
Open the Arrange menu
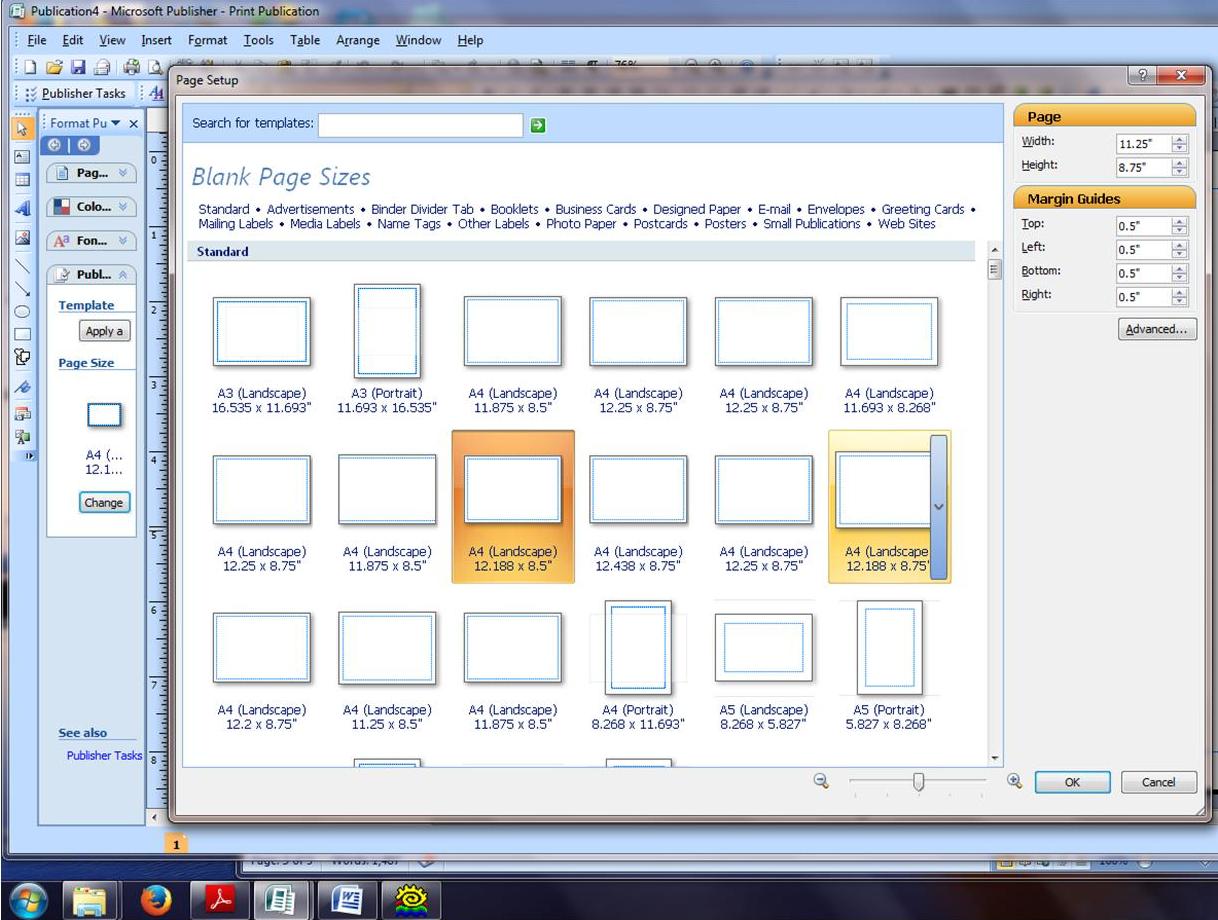358,40
